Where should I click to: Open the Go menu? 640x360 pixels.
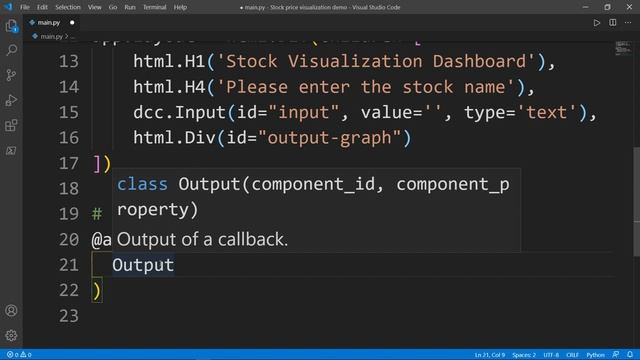pos(113,7)
